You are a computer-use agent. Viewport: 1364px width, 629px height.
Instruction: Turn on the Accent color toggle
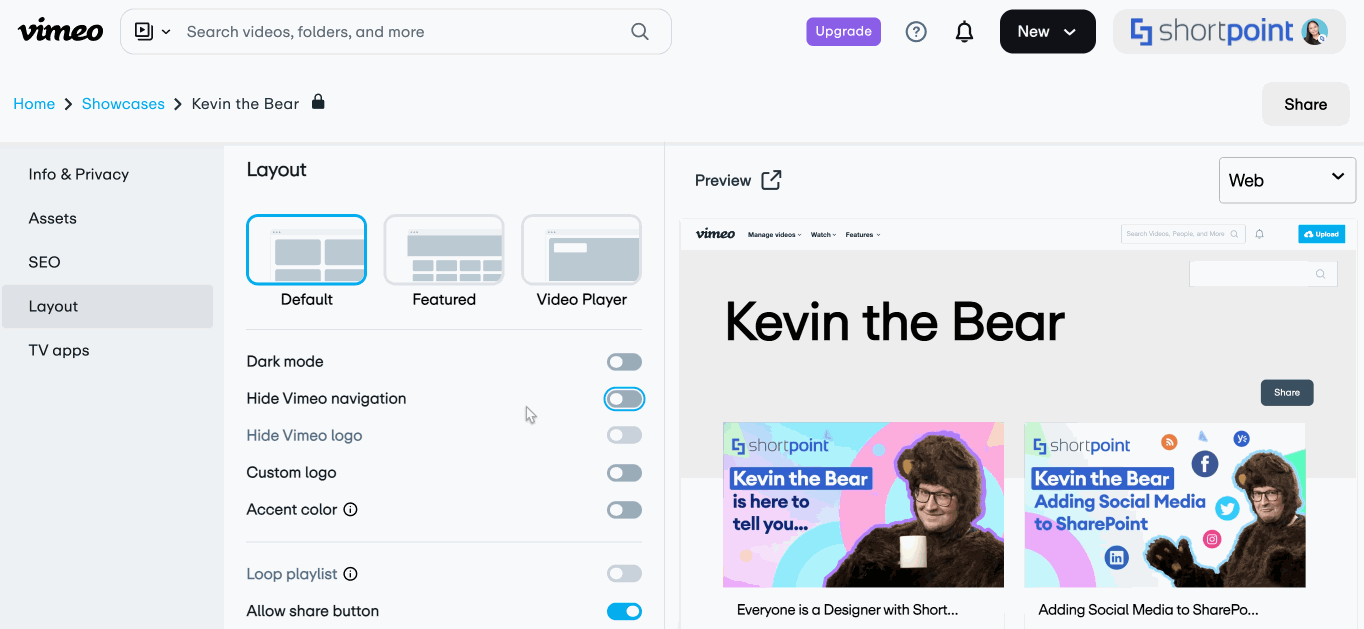(x=624, y=510)
